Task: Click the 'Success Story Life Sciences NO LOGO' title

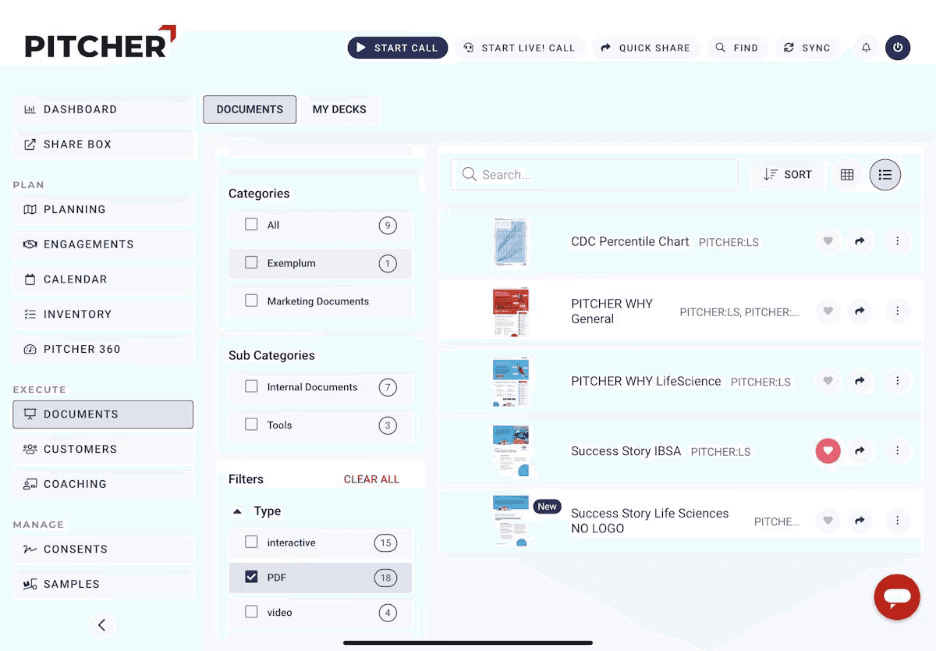Action: tap(649, 521)
